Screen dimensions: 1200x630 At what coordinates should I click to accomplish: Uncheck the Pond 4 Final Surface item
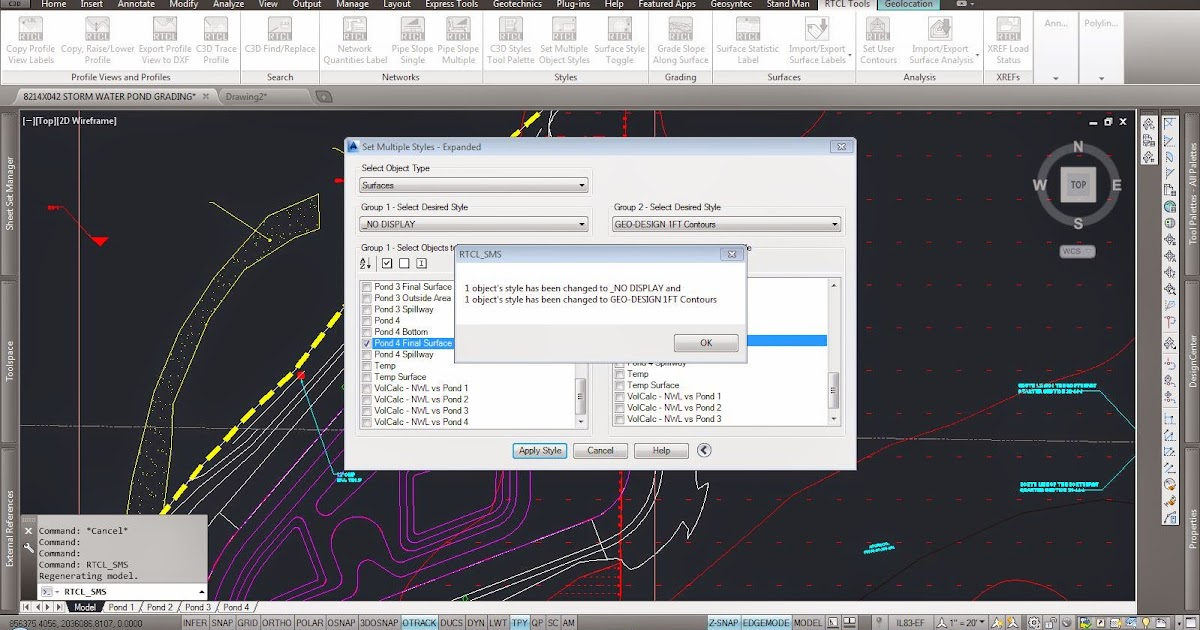pyautogui.click(x=367, y=342)
